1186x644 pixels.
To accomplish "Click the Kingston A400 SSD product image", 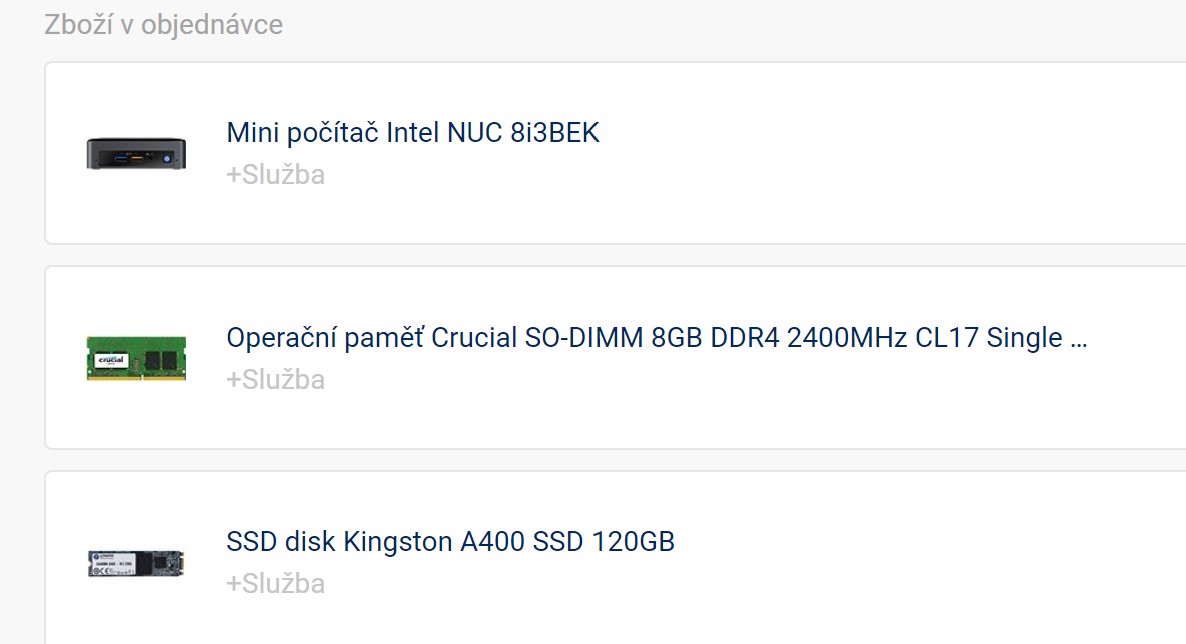I will pos(136,563).
